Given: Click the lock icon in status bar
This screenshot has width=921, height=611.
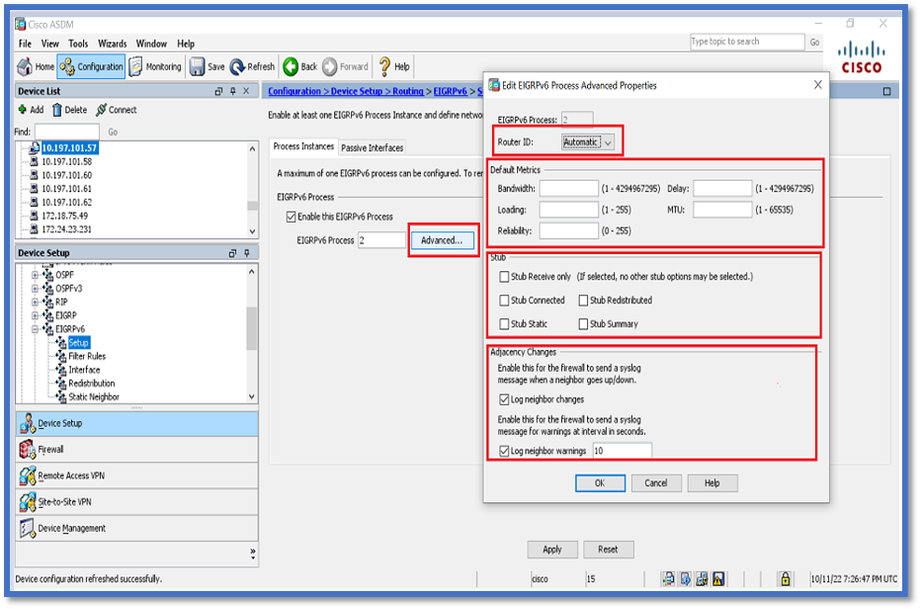Looking at the screenshot, I should coord(785,579).
